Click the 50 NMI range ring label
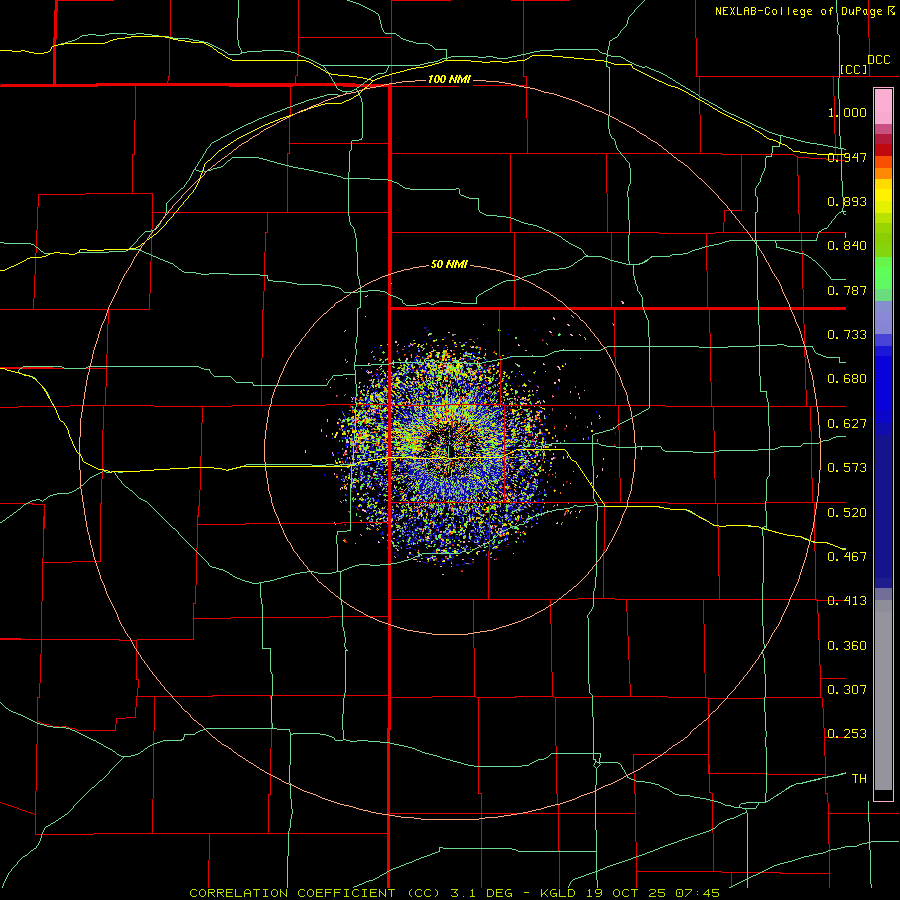Viewport: 900px width, 900px height. point(449,265)
